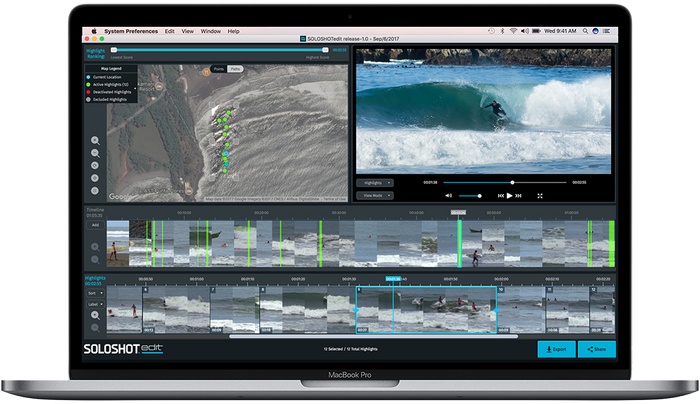The height and width of the screenshot is (404, 700).
Task: Skip to the next highlight
Action: tap(518, 196)
